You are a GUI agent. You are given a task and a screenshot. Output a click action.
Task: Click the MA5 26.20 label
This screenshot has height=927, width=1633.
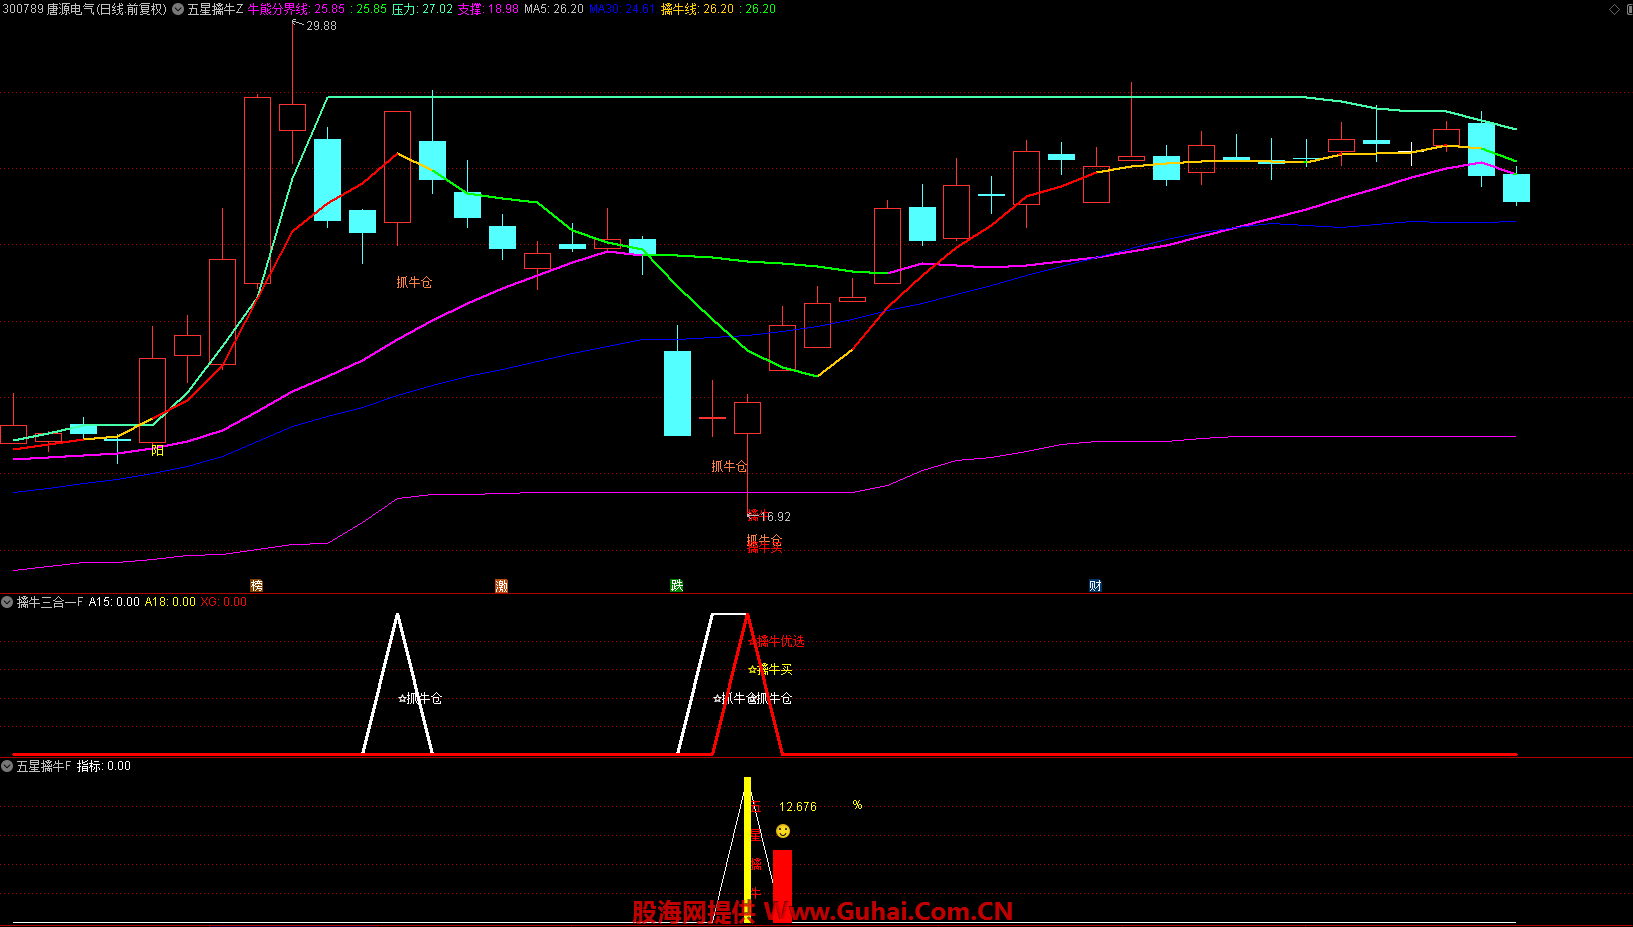[554, 9]
